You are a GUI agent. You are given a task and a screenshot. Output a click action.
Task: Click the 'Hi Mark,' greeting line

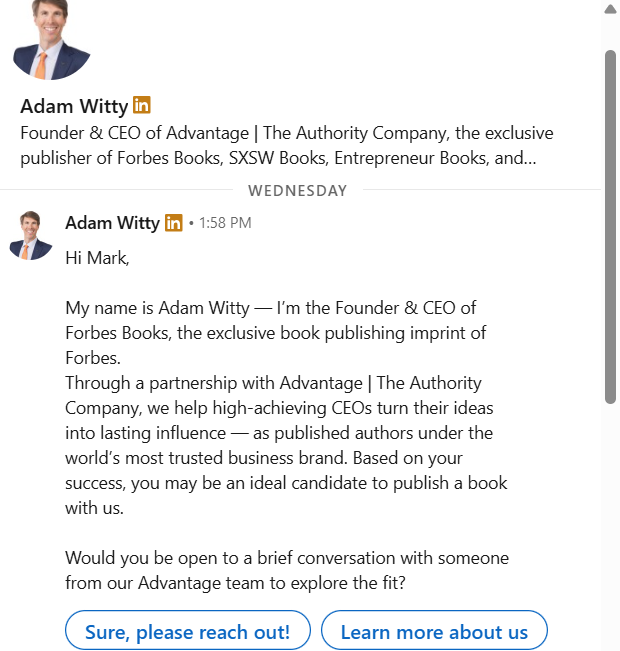point(97,257)
